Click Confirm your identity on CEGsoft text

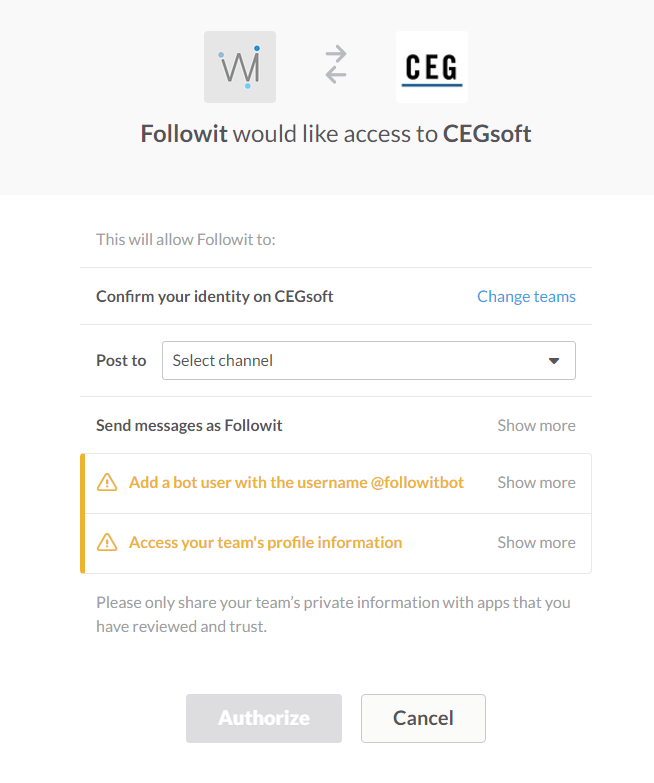coord(214,296)
